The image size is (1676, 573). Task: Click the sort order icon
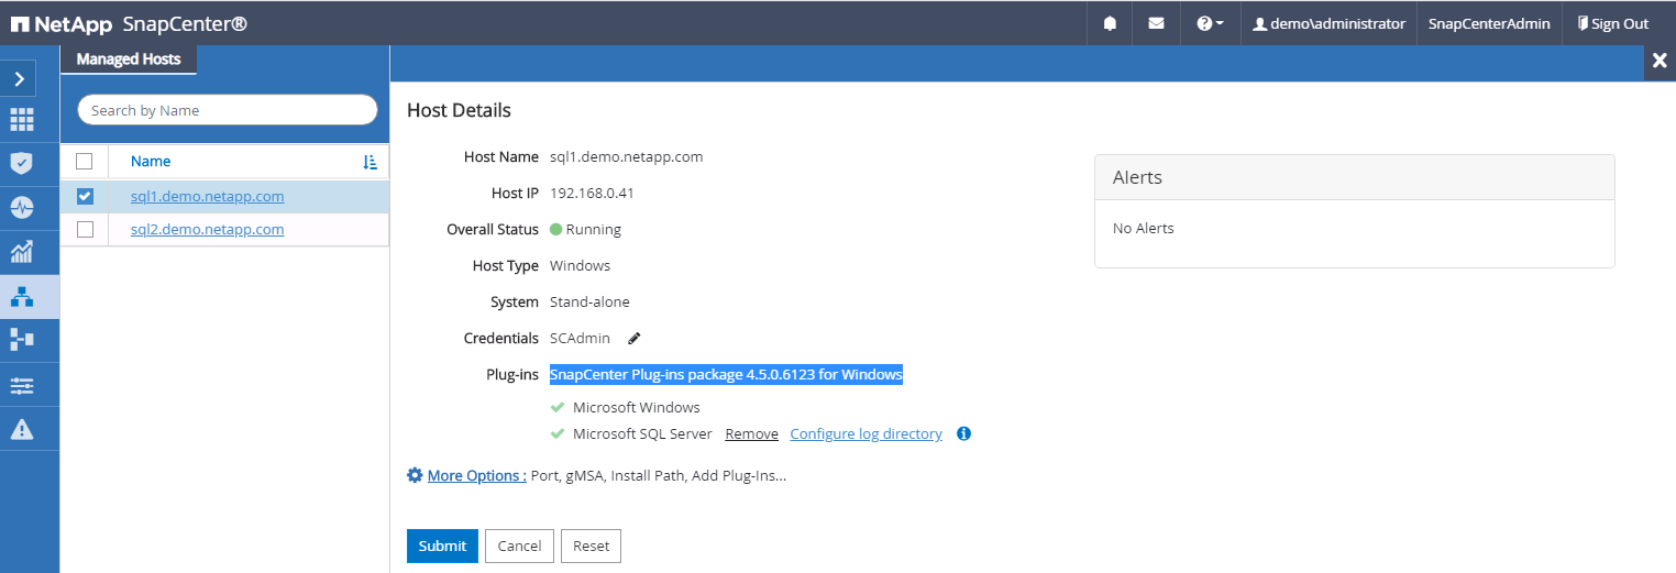pyautogui.click(x=370, y=162)
